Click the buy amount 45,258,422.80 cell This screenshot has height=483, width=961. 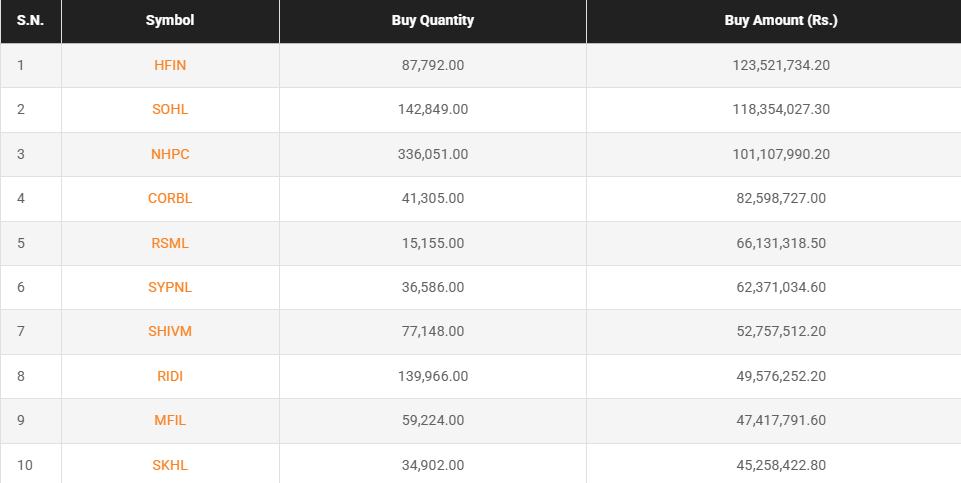tap(781, 465)
